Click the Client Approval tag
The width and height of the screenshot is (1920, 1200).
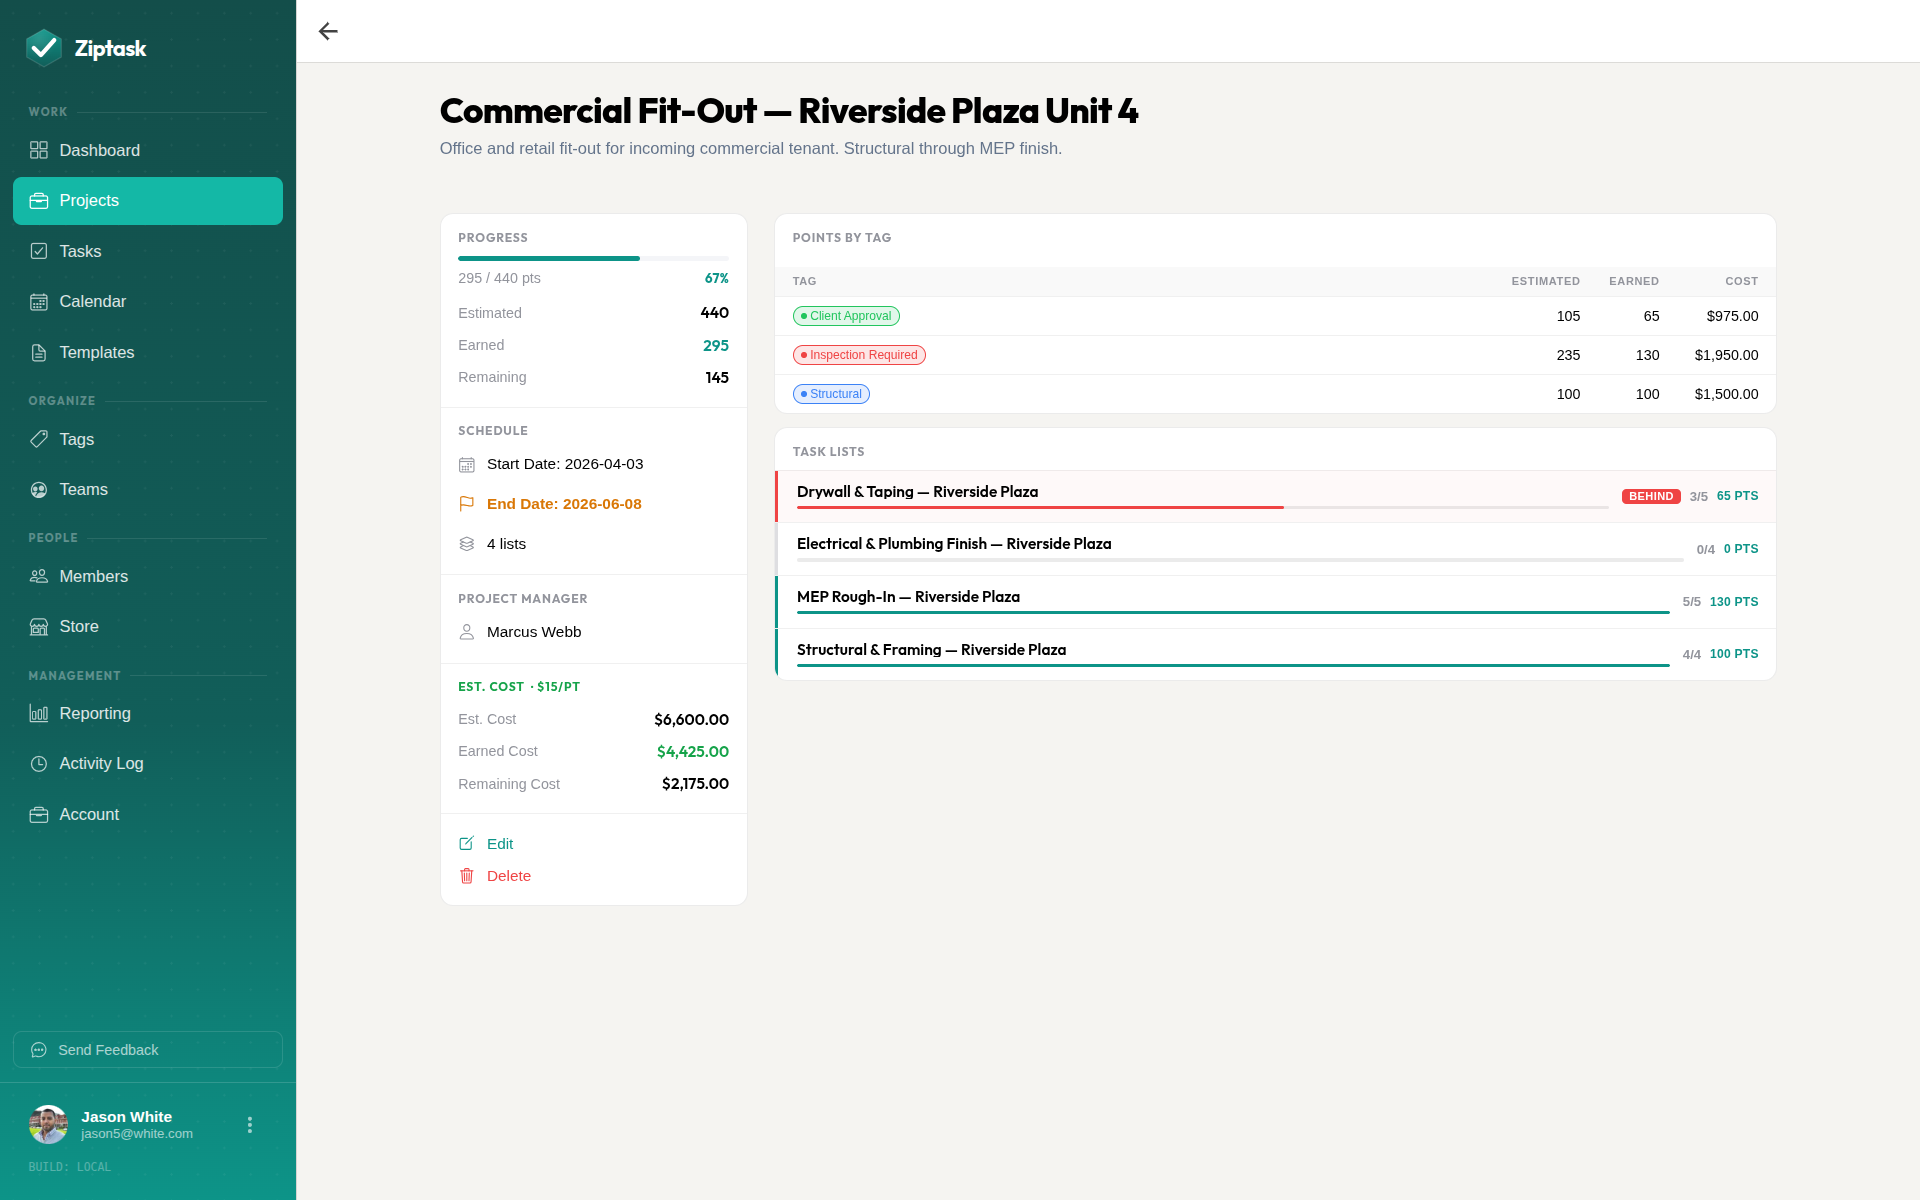846,316
